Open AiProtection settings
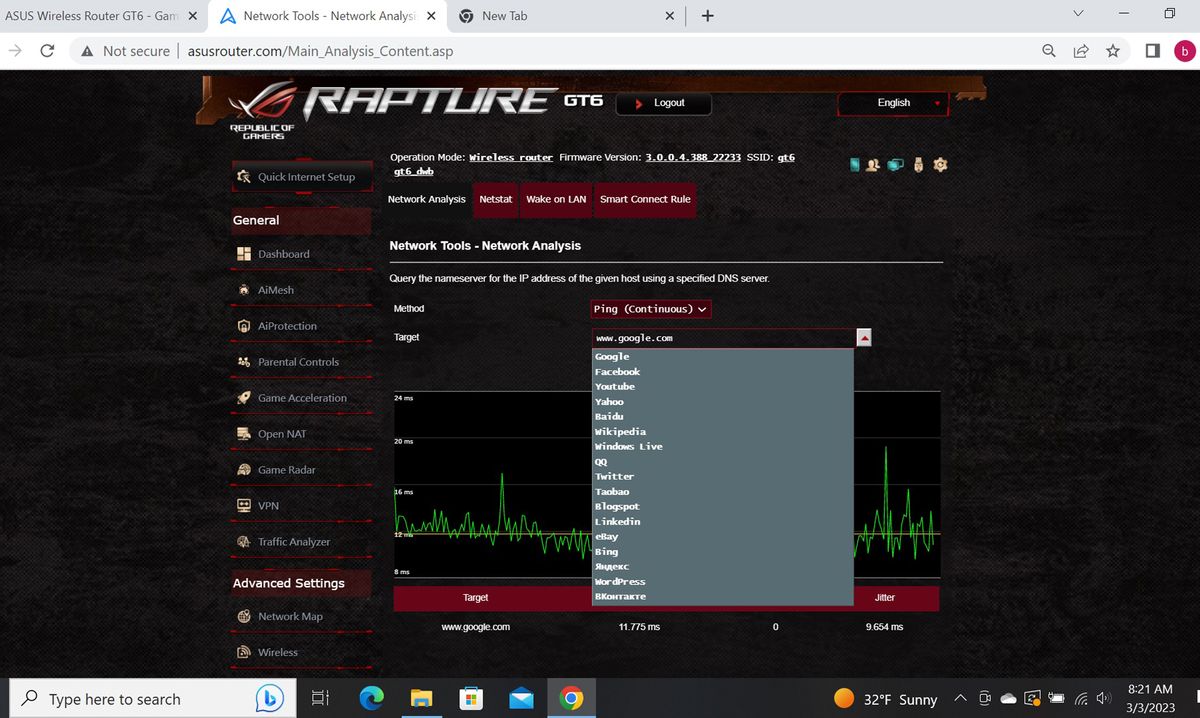Image resolution: width=1200 pixels, height=718 pixels. point(286,325)
